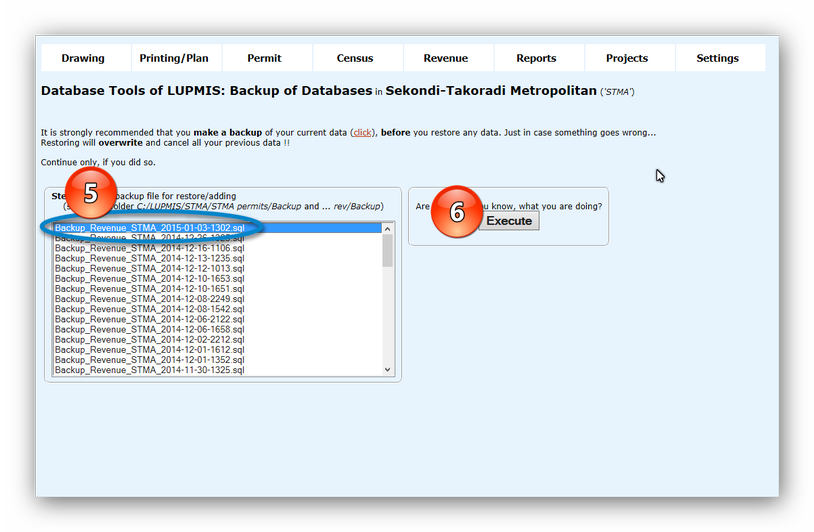
Task: Select Backup_Revenue_STMA_2014-12-12-1013.sql in the list
Action: [x=218, y=268]
